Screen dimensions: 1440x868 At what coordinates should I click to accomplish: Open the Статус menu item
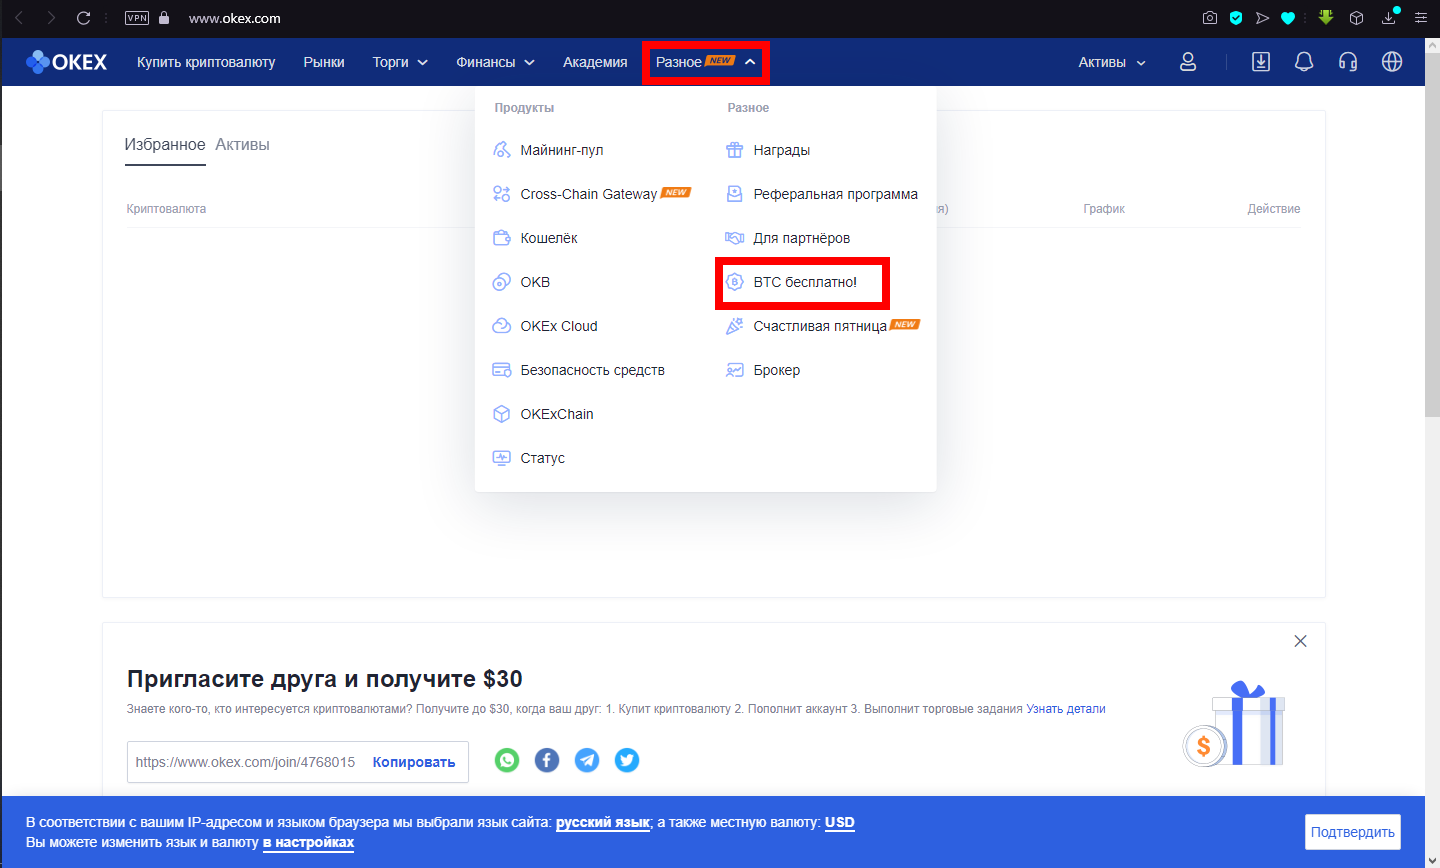tap(528, 458)
